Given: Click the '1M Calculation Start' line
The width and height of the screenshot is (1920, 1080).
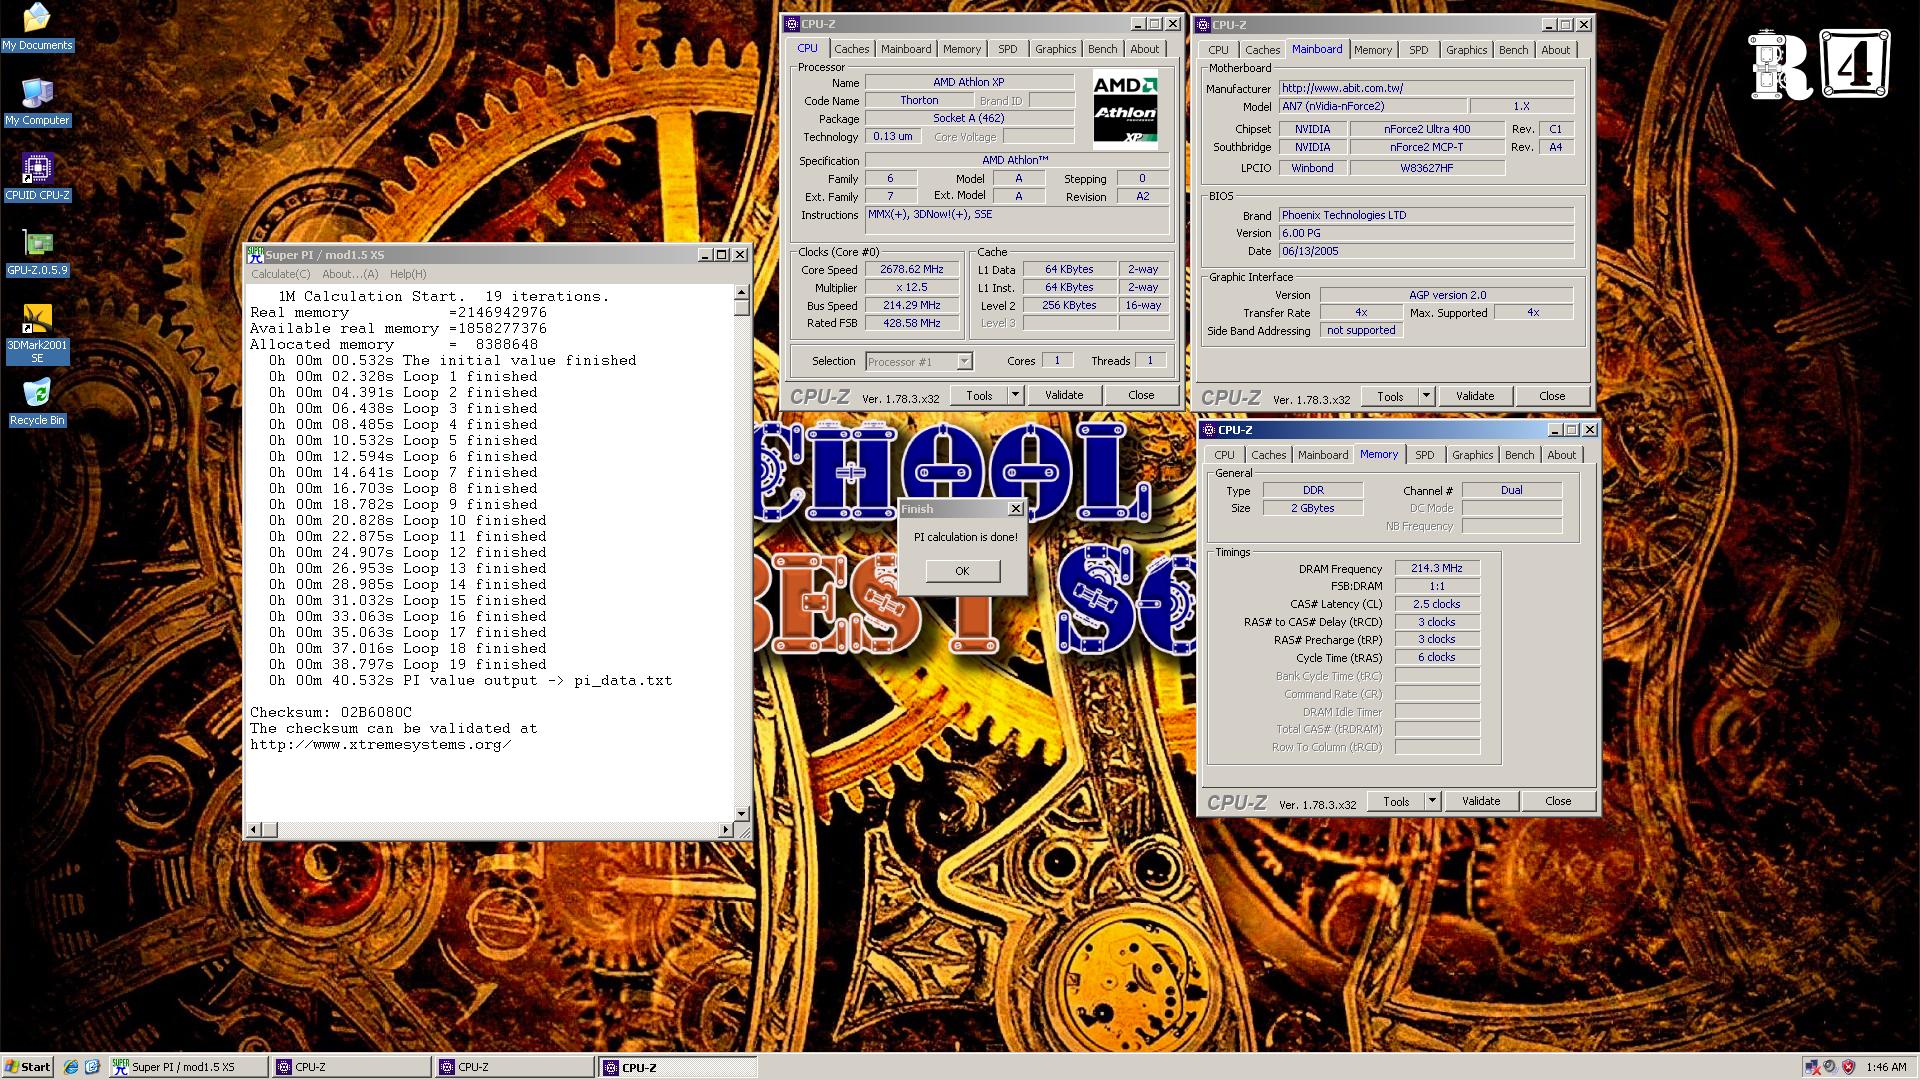Looking at the screenshot, I should coord(443,297).
